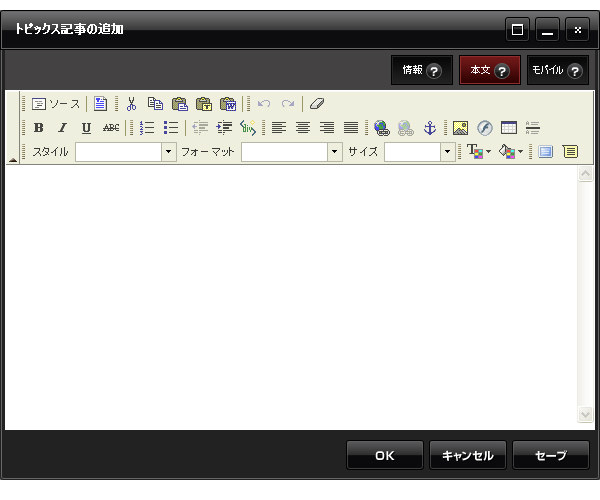600x500 pixels.
Task: Insert table icon
Action: (x=509, y=128)
